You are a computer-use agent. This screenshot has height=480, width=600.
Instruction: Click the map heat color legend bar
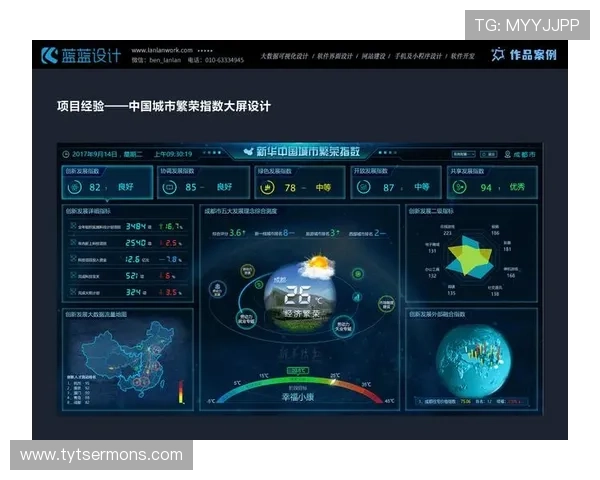(x=181, y=392)
